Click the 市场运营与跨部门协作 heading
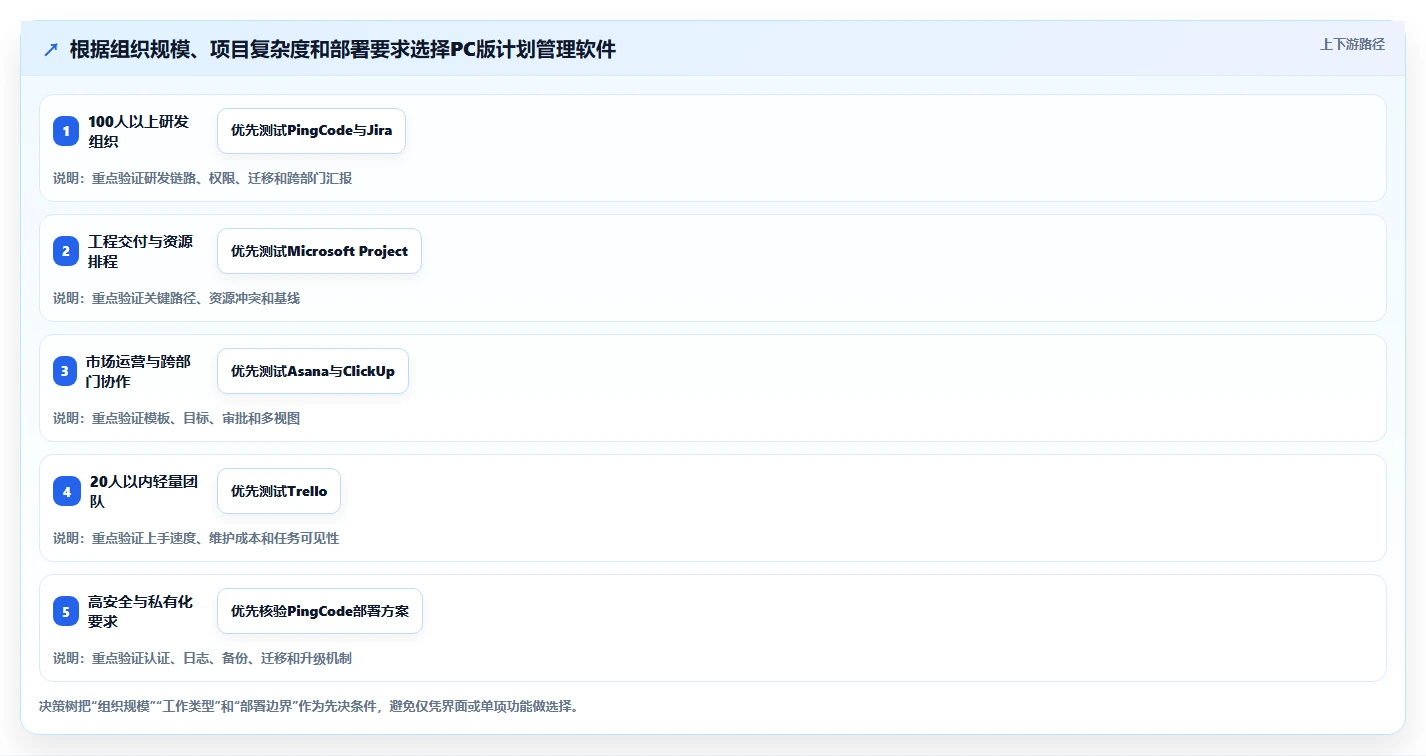Image resolution: width=1426 pixels, height=756 pixels. tap(138, 371)
